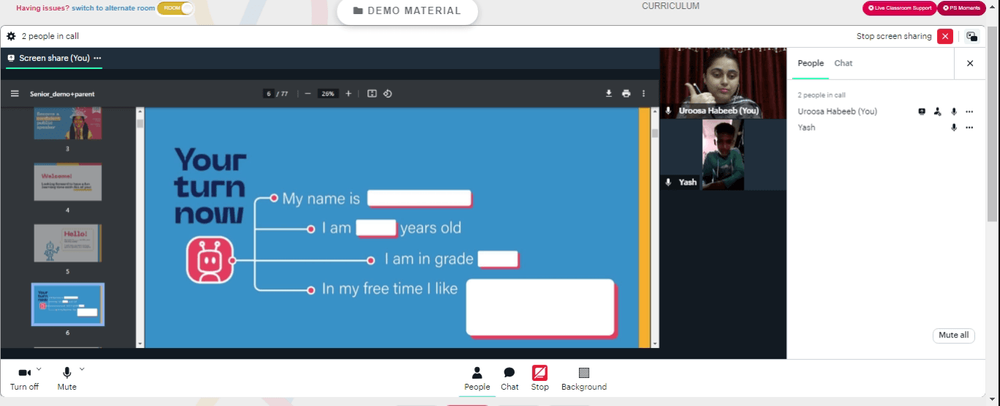Viewport: 1000px width, 406px height.
Task: Toggle PDF sidebar hamburger menu
Action: [x=15, y=94]
